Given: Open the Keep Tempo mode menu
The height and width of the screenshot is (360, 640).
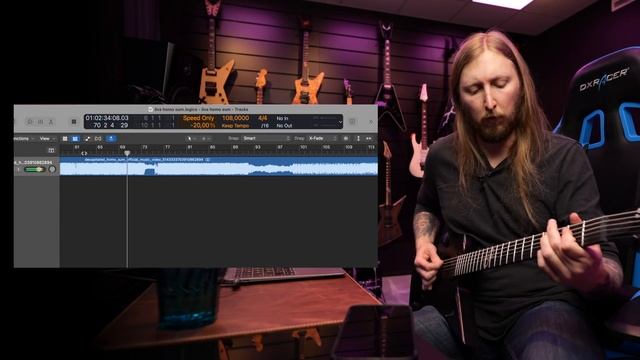Looking at the screenshot, I should 236,126.
